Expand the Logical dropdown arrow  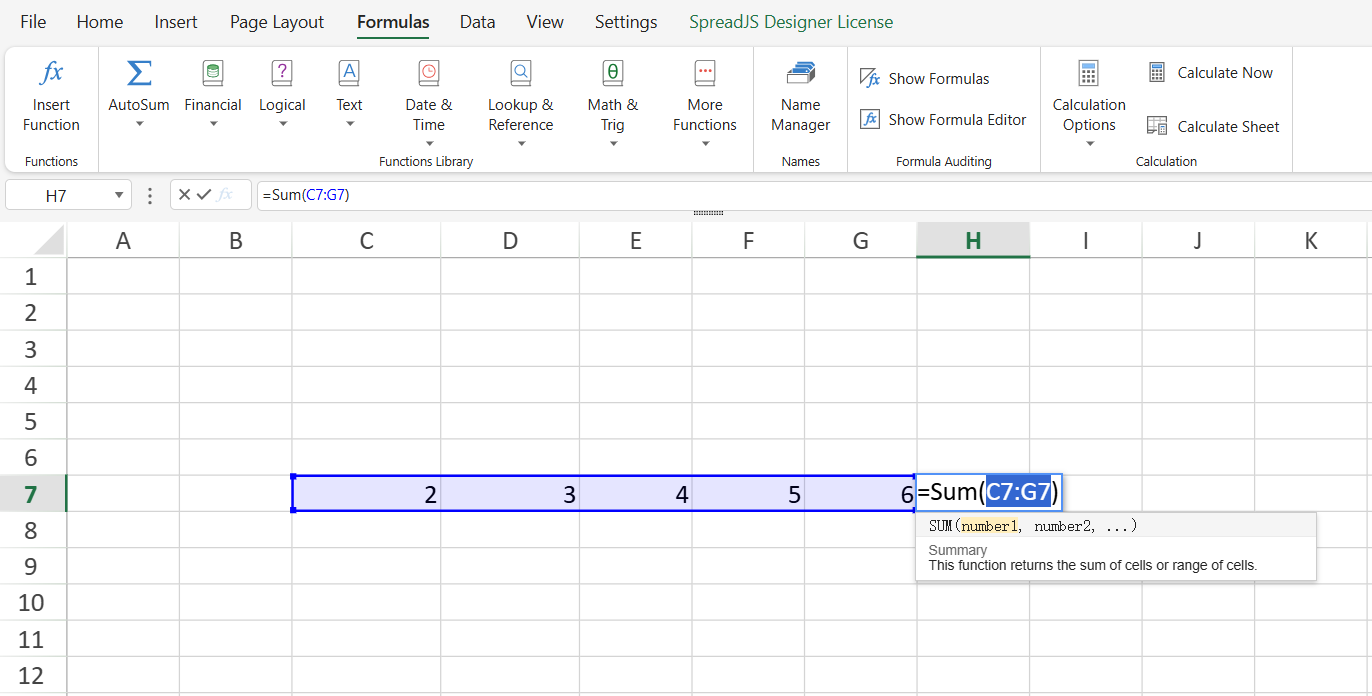point(282,125)
